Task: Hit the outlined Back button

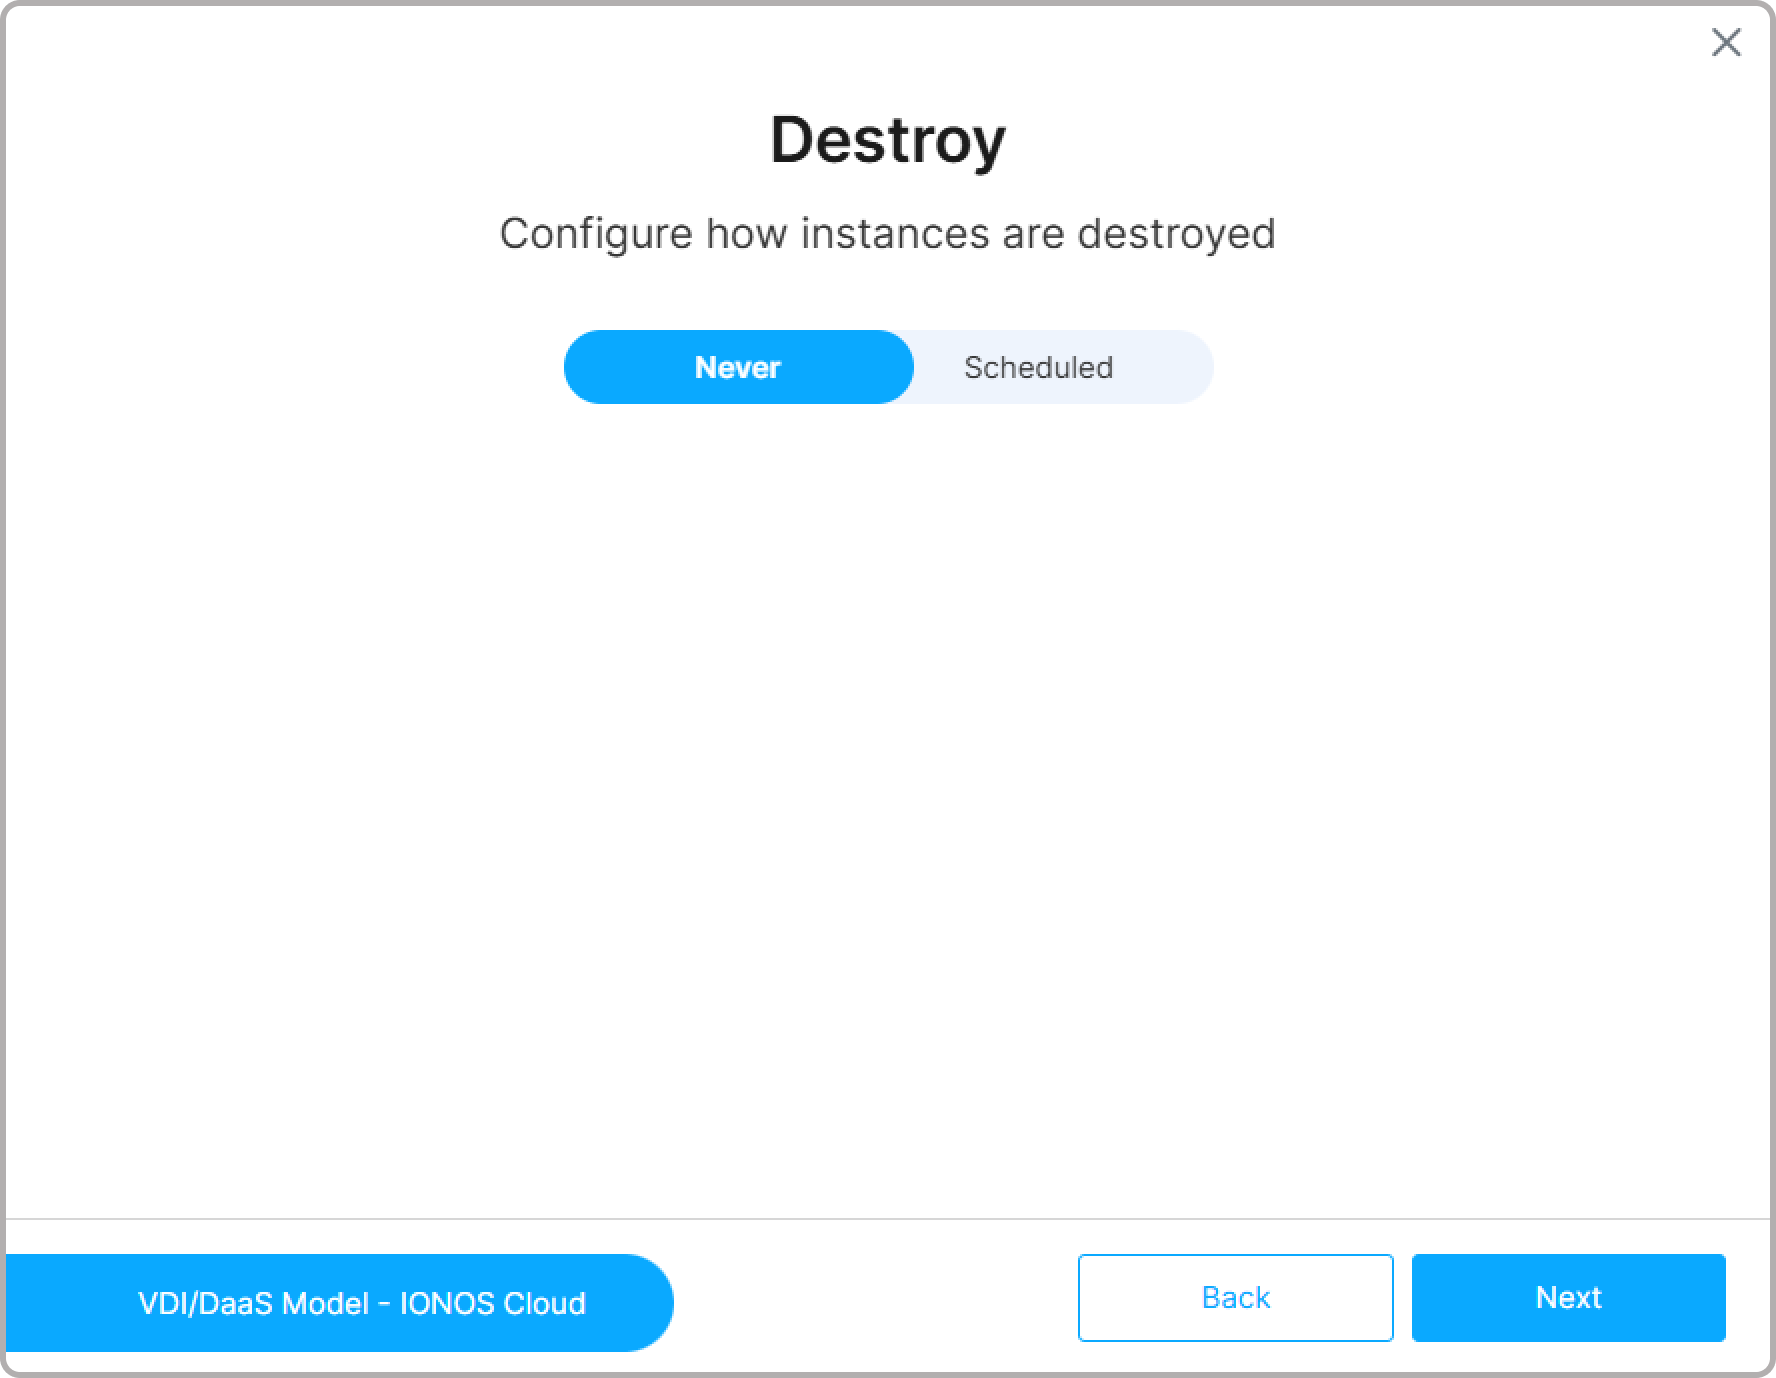Action: tap(1235, 1297)
